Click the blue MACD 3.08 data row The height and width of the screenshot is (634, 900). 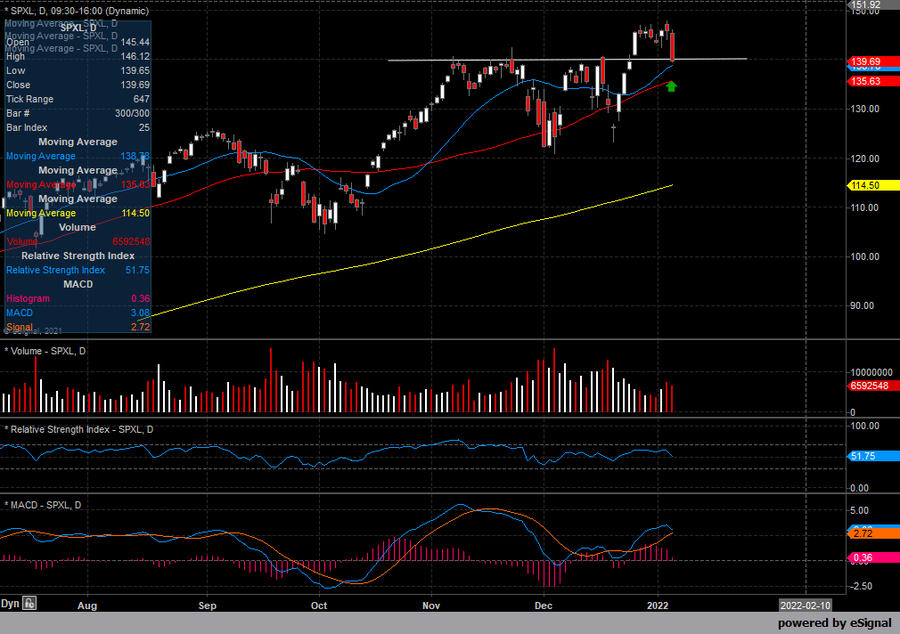[77, 313]
